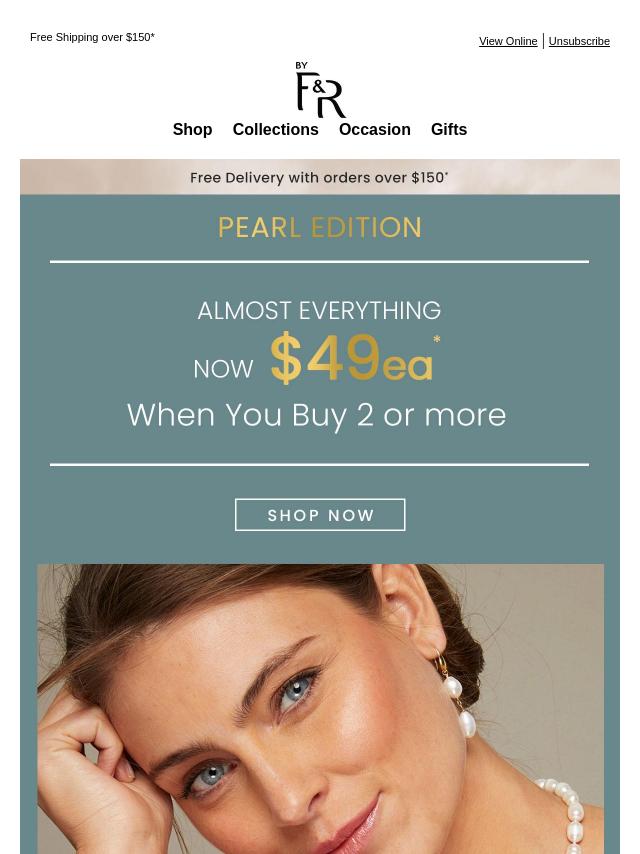
Task: Click the gold asterisk after $49ea
Action: point(437,339)
